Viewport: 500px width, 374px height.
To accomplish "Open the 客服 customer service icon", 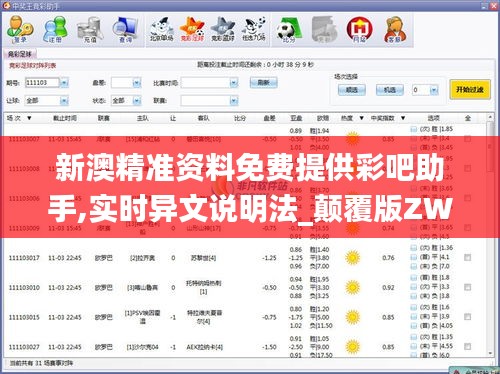I will click(x=395, y=29).
